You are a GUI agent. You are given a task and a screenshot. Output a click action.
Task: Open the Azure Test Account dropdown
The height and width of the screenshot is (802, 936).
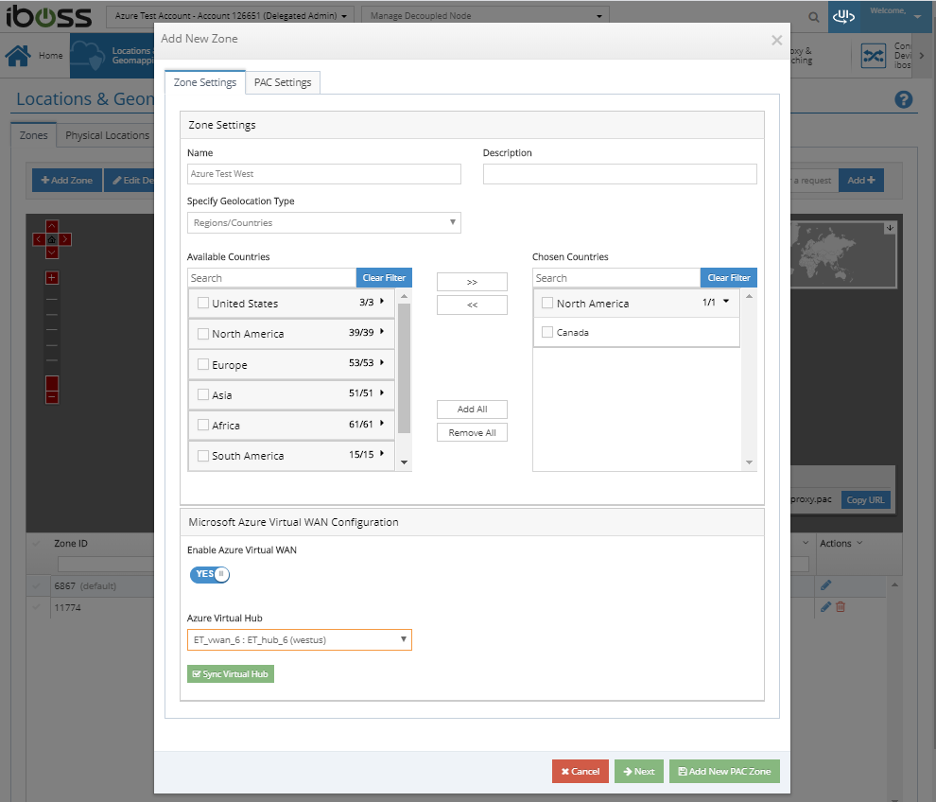(x=230, y=16)
